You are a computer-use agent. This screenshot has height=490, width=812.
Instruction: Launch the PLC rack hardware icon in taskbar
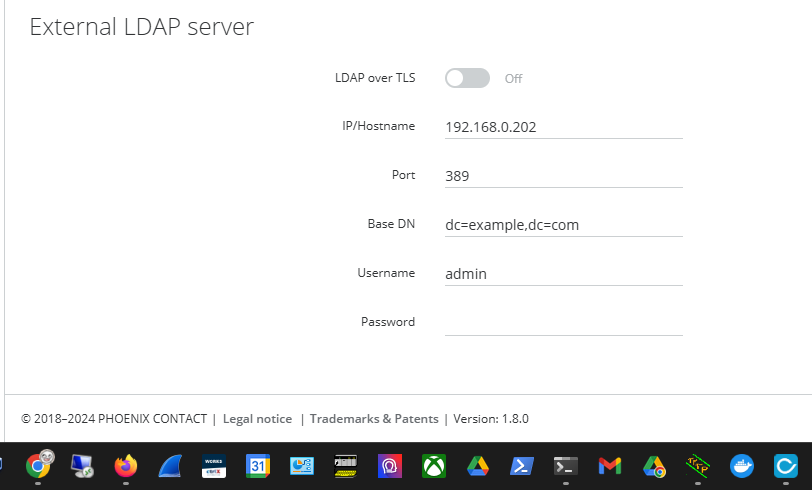[346, 466]
